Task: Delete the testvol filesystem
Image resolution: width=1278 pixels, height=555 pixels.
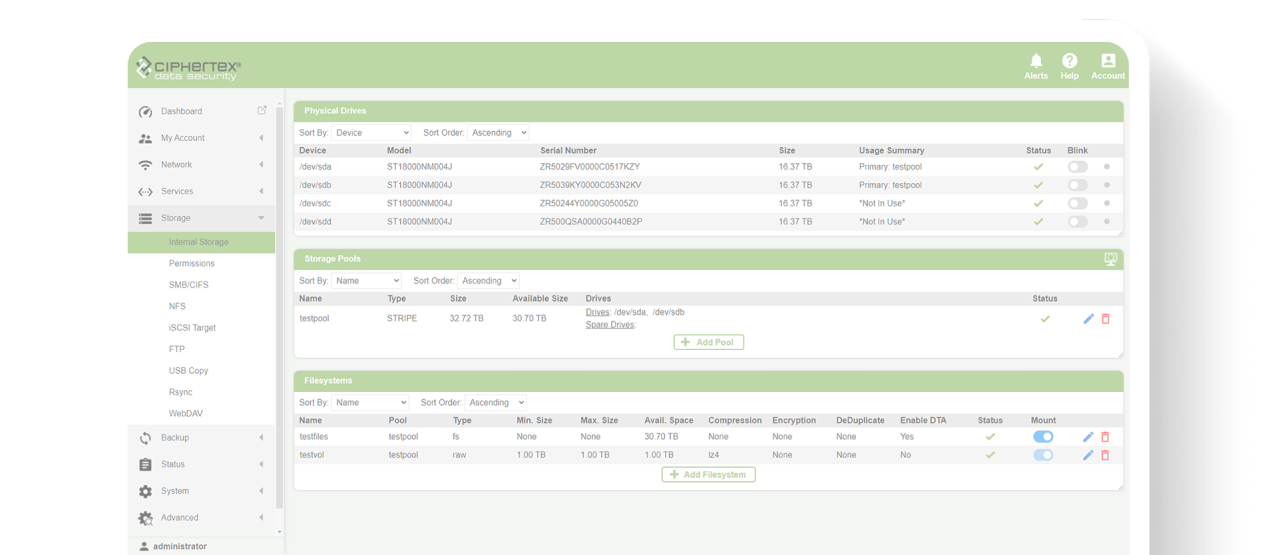Action: pos(1105,455)
